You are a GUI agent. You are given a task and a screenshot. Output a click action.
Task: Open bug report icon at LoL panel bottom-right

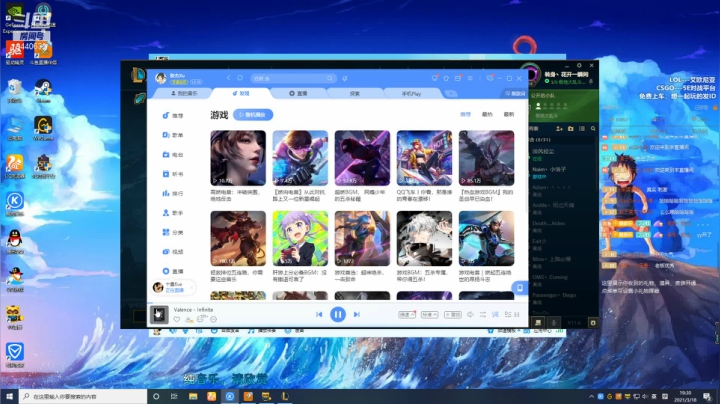pos(593,323)
